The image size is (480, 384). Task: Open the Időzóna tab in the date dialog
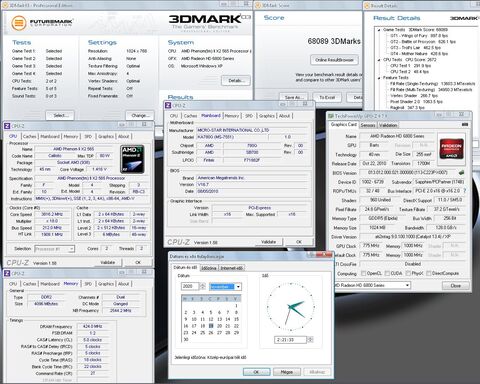tap(209, 268)
